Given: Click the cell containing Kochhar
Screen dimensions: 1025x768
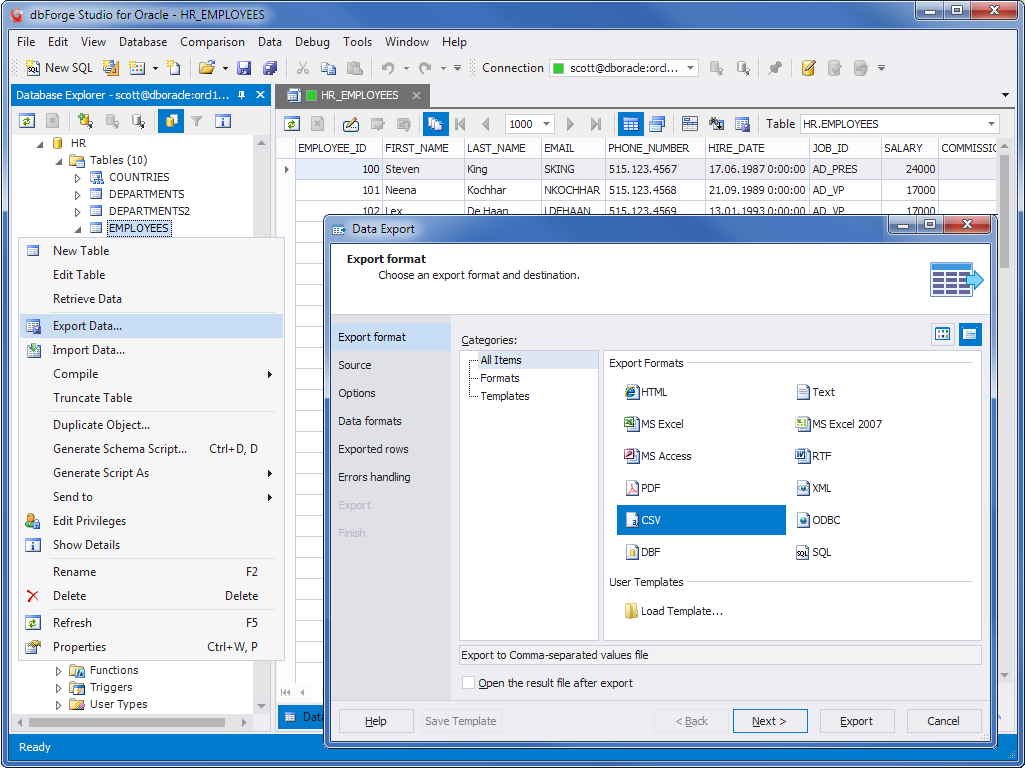Looking at the screenshot, I should (x=502, y=190).
